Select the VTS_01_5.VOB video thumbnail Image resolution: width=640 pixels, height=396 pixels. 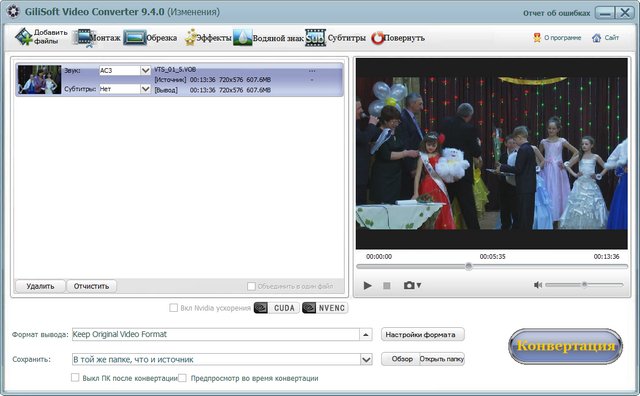coord(39,80)
